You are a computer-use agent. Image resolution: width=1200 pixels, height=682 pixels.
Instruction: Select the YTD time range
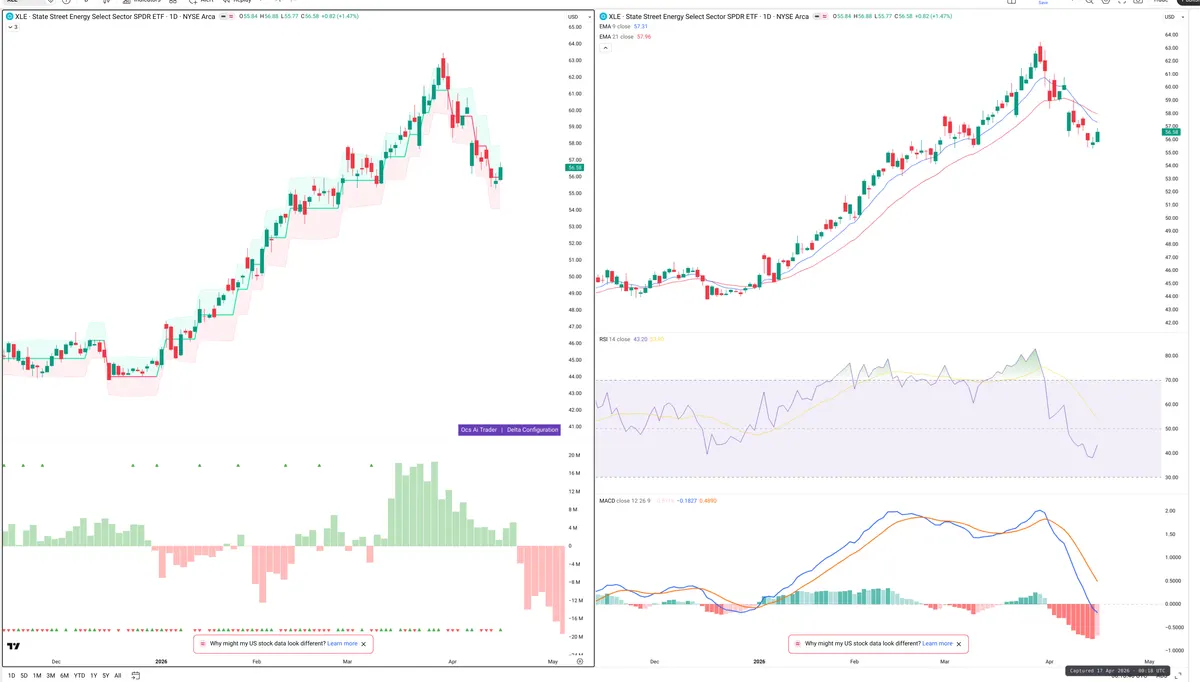click(79, 676)
